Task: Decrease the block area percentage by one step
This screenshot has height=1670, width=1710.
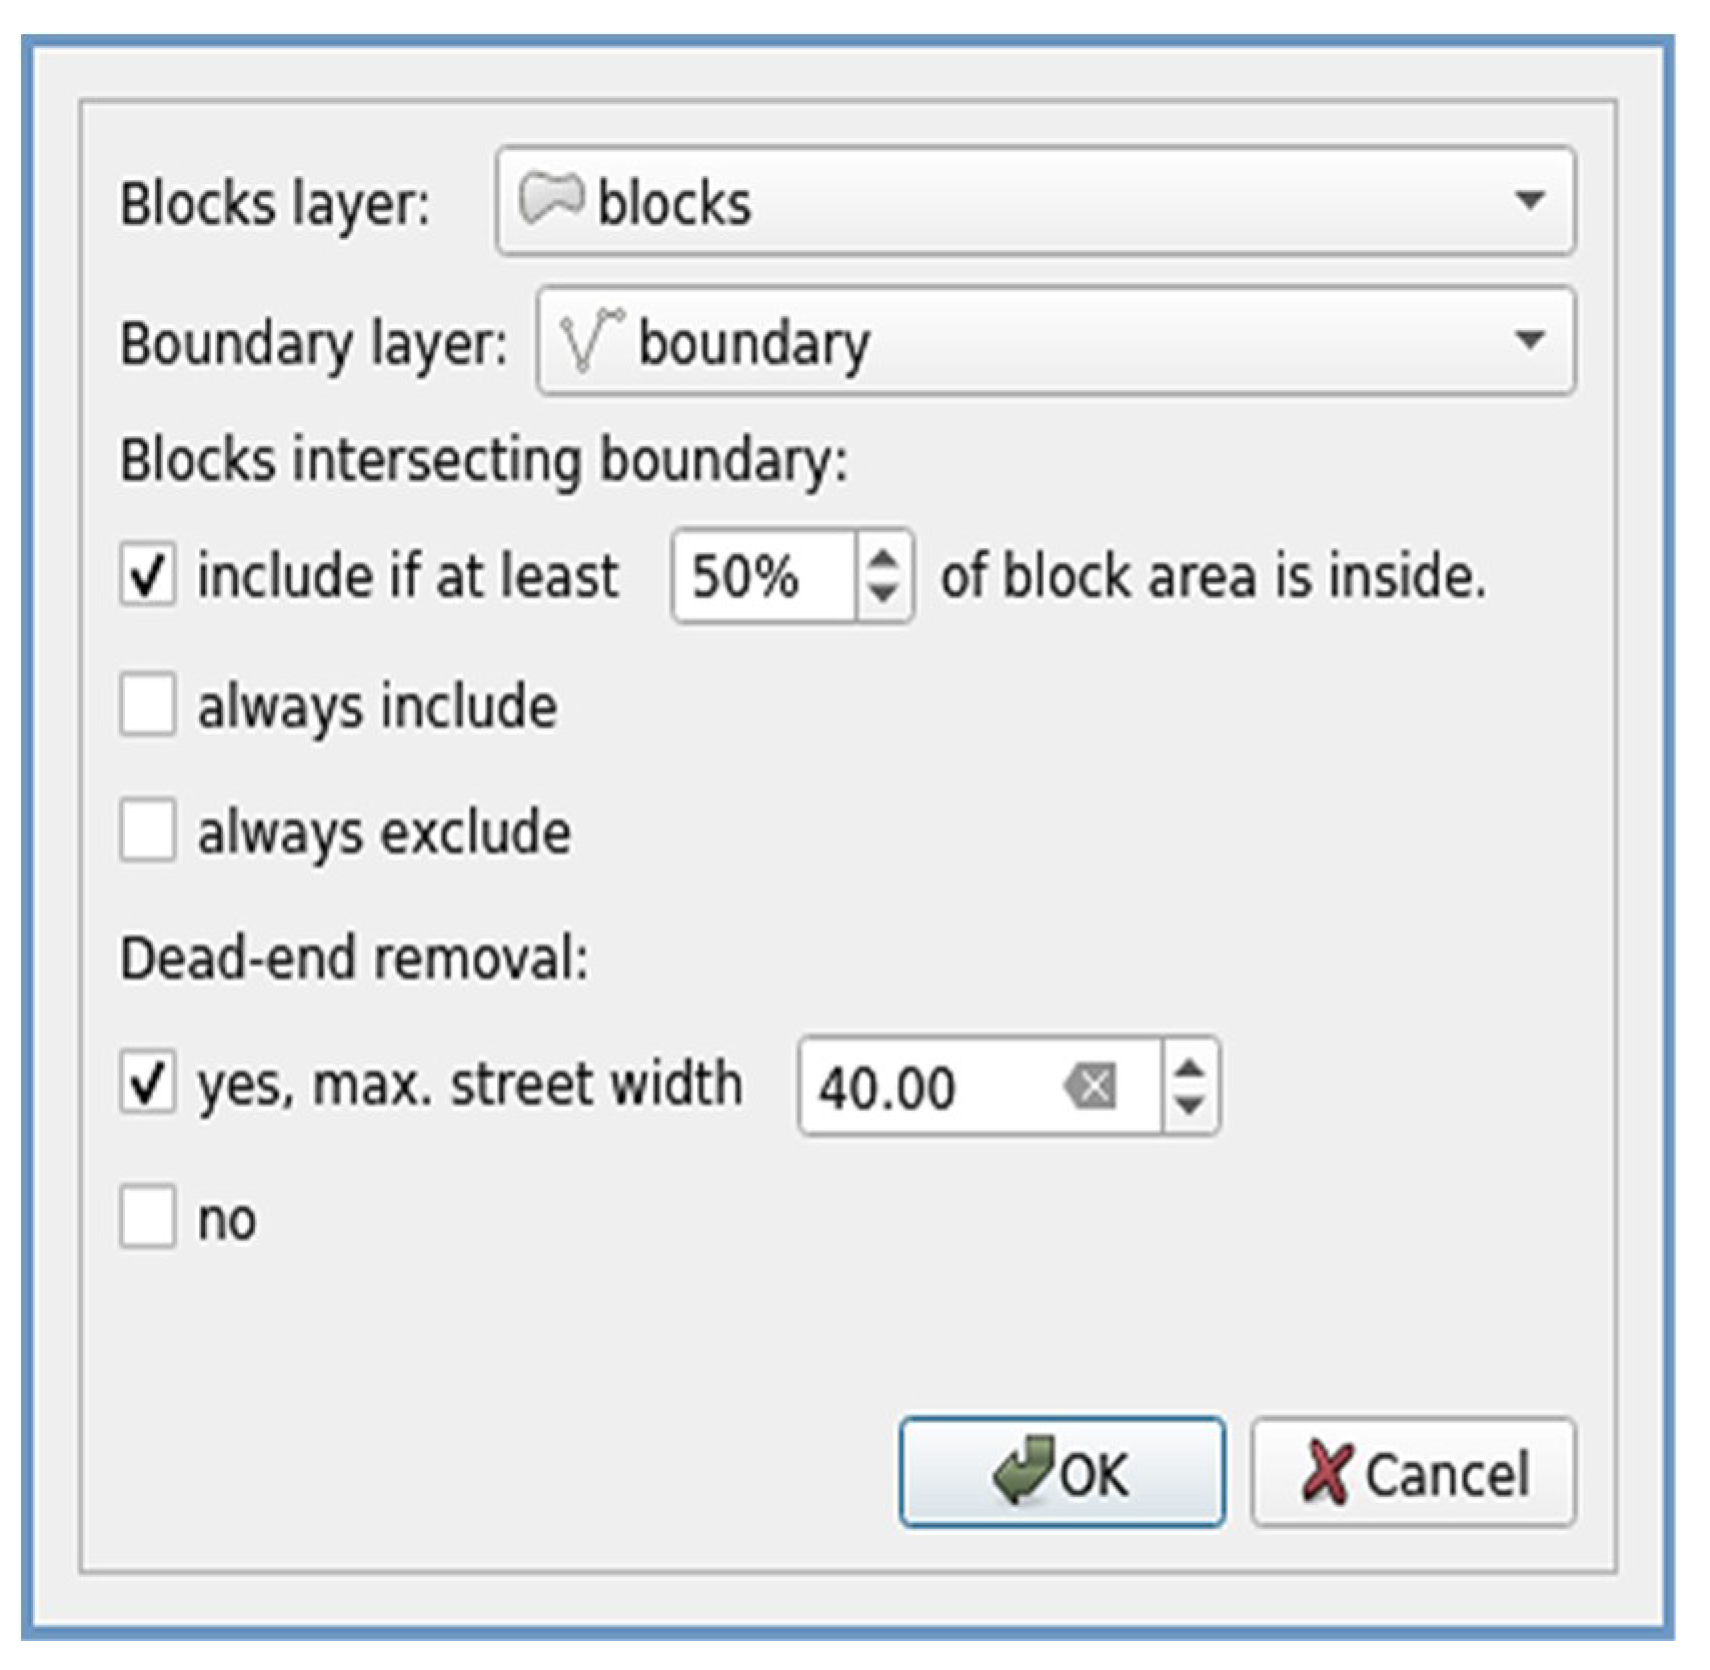Action: click(882, 593)
